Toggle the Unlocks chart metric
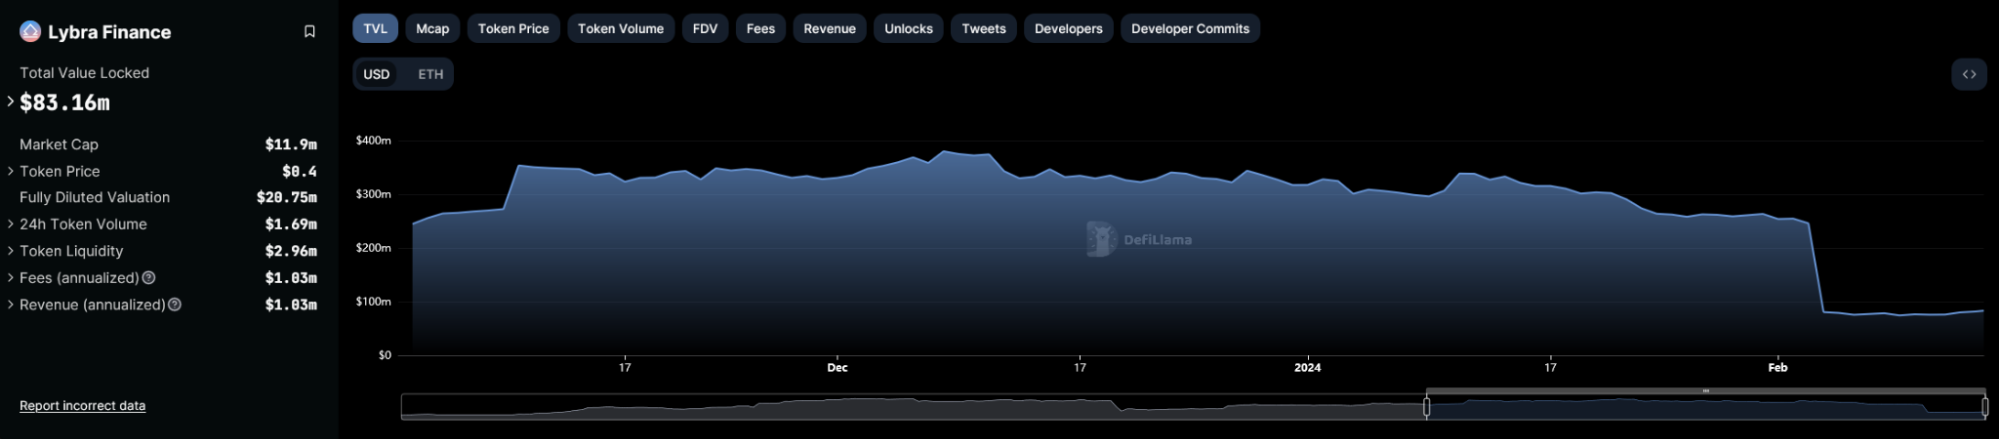1999x440 pixels. pyautogui.click(x=909, y=29)
